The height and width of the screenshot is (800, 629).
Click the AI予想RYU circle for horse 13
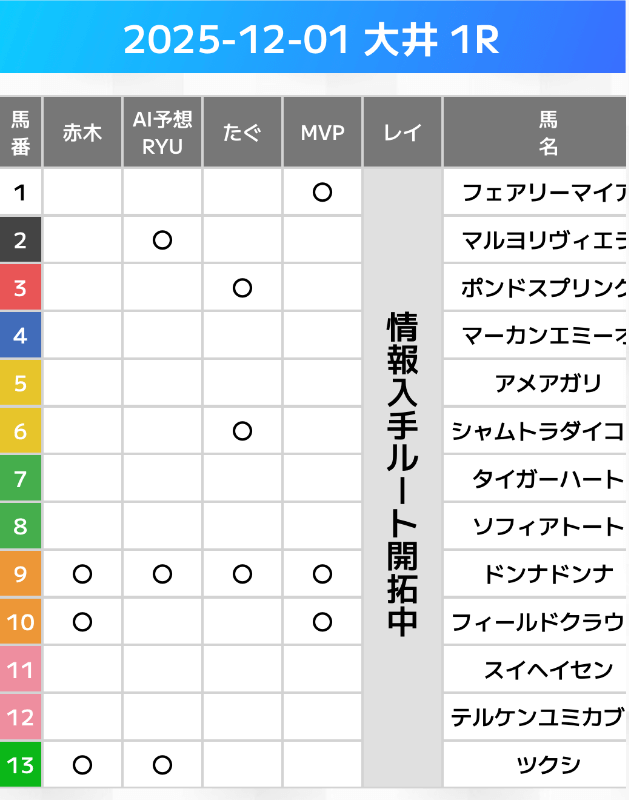click(162, 765)
